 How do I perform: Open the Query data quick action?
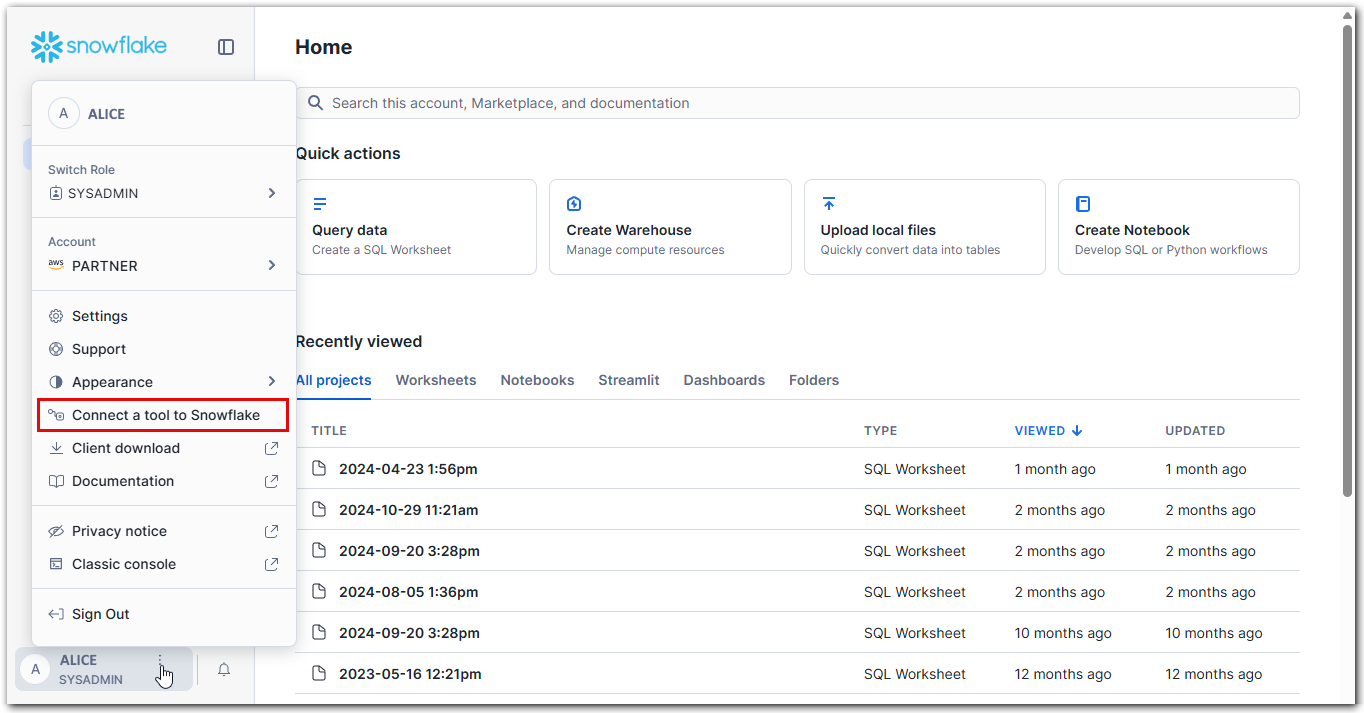click(x=416, y=227)
